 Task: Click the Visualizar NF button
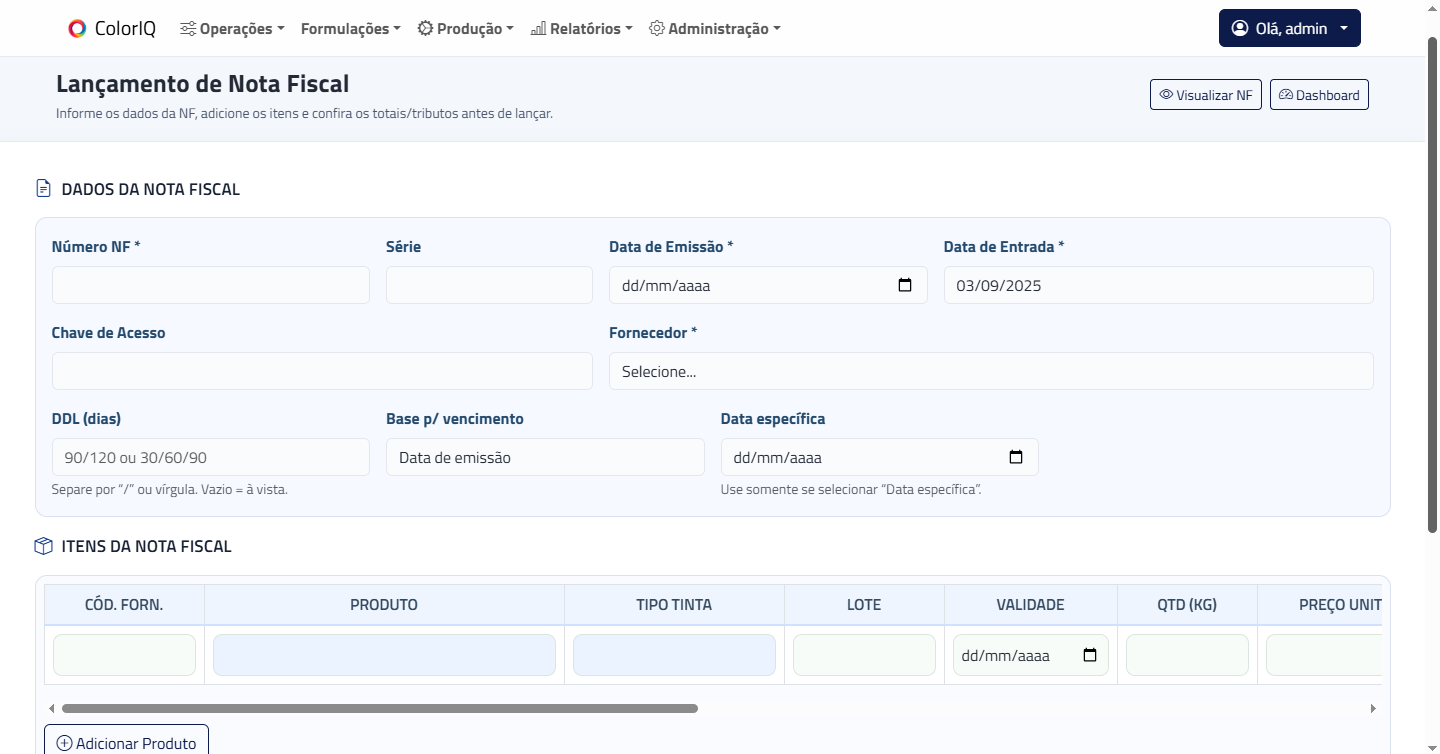(x=1206, y=95)
